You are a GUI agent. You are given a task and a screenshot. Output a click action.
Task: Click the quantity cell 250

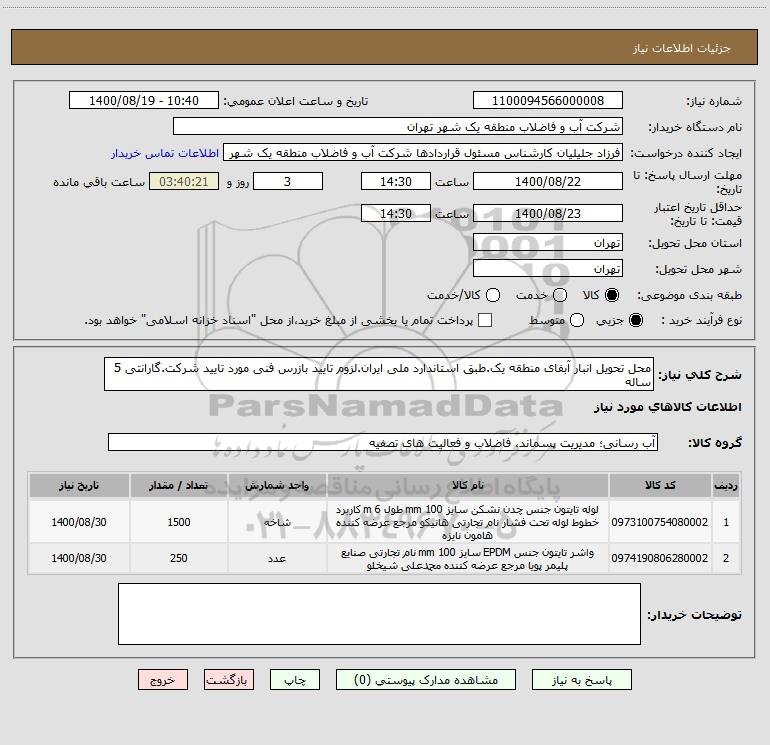click(179, 559)
